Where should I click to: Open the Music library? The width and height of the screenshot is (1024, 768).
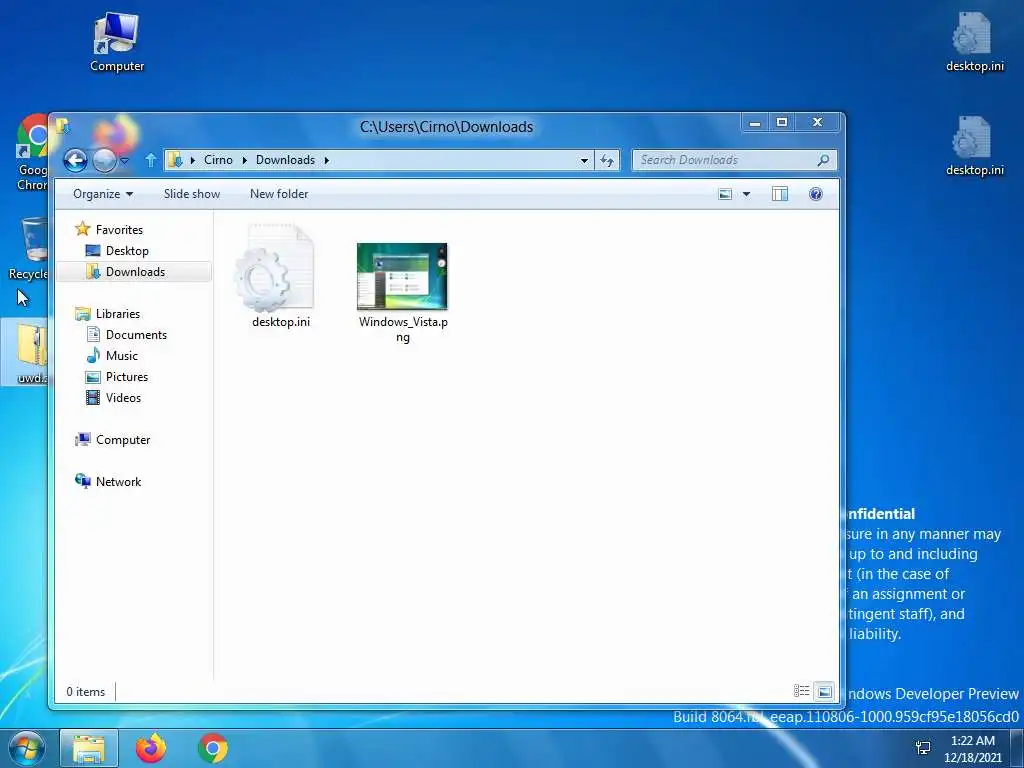[x=121, y=356]
